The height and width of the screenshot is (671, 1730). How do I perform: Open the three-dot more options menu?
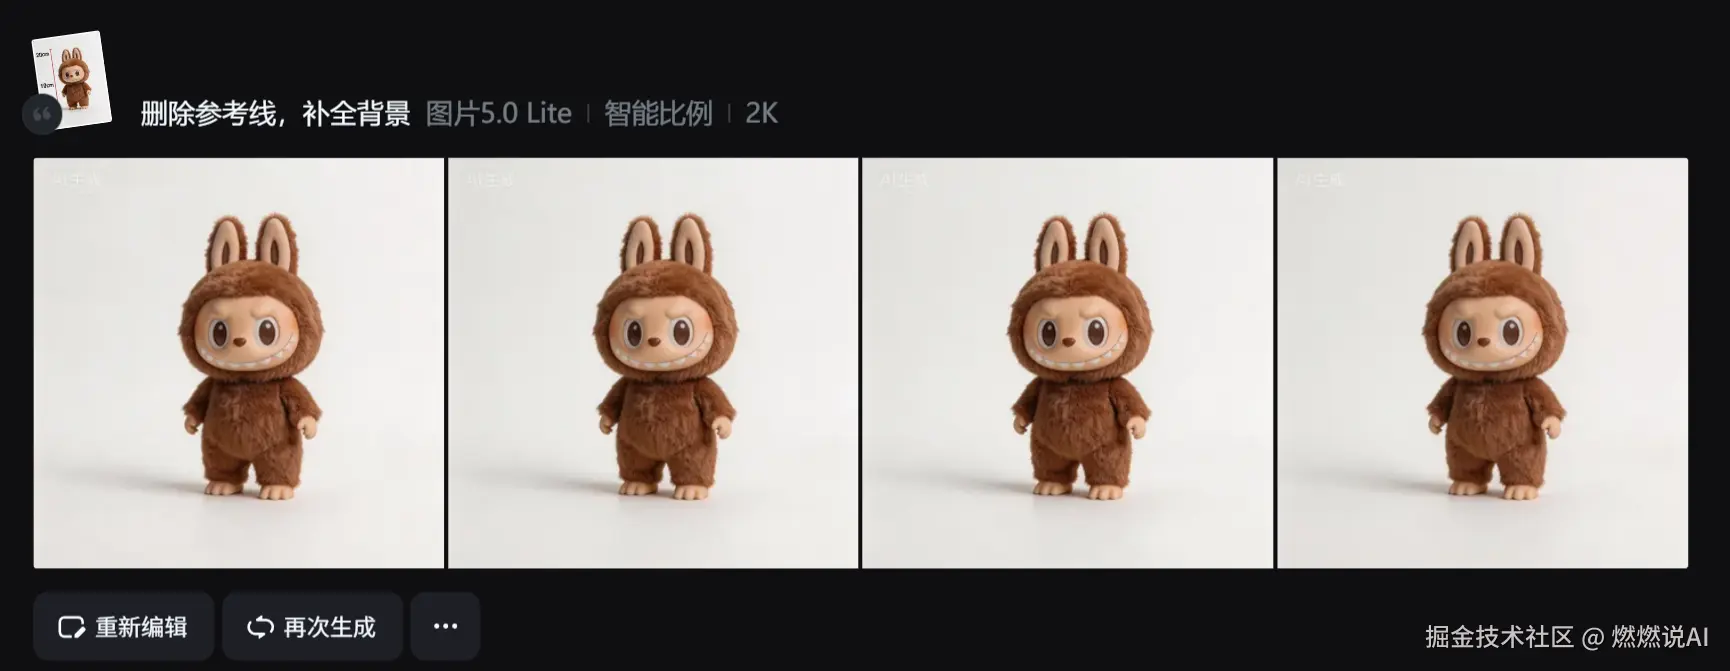pyautogui.click(x=445, y=626)
